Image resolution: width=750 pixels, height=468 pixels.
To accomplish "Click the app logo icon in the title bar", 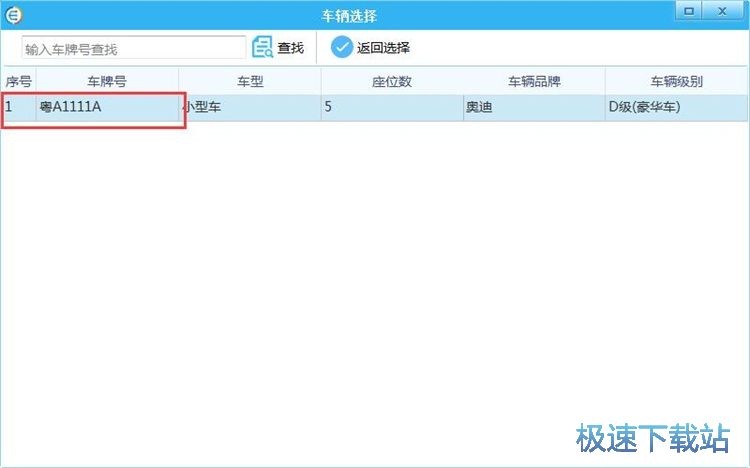I will [13, 15].
